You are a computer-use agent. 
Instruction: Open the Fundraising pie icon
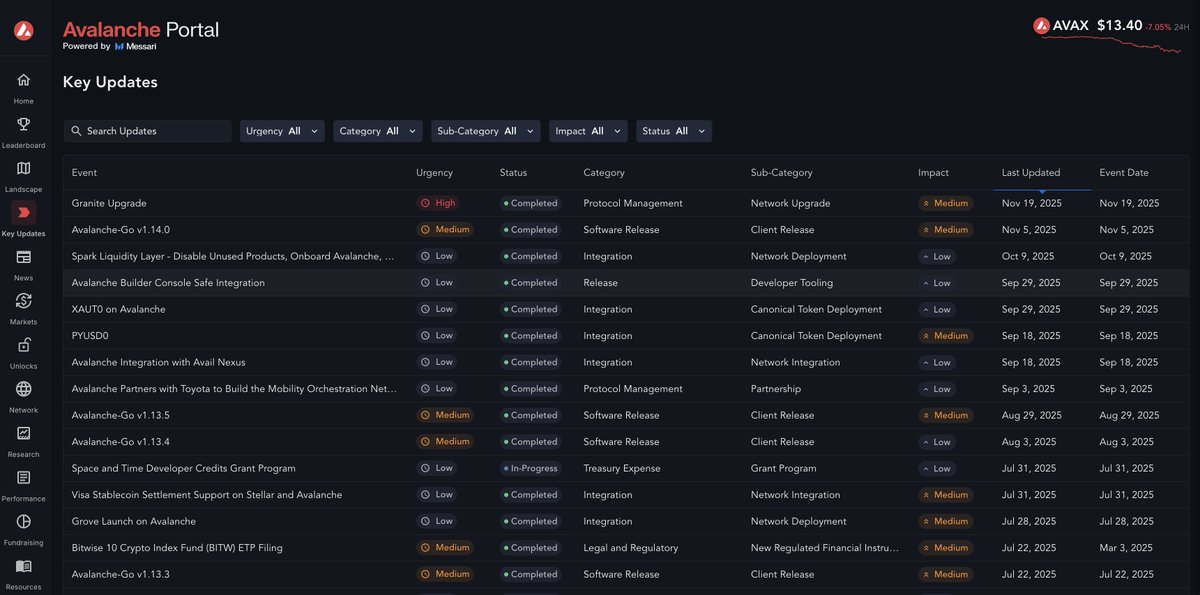(23, 521)
